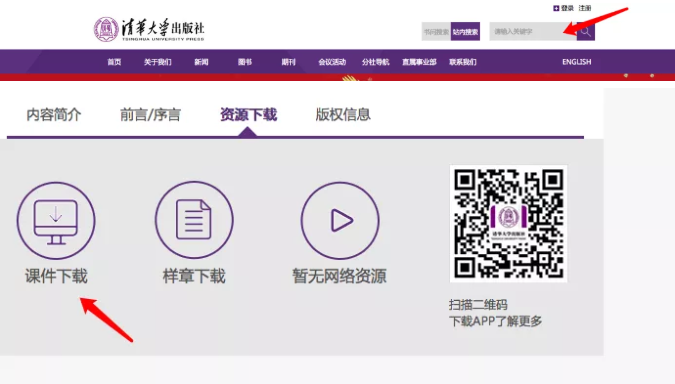Open 直属事业部 in navigation bar
This screenshot has width=675, height=384.
point(419,62)
